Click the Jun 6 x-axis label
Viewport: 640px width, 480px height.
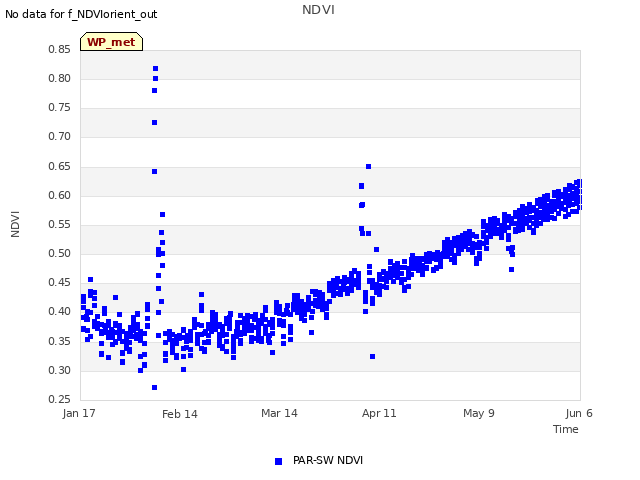(579, 413)
